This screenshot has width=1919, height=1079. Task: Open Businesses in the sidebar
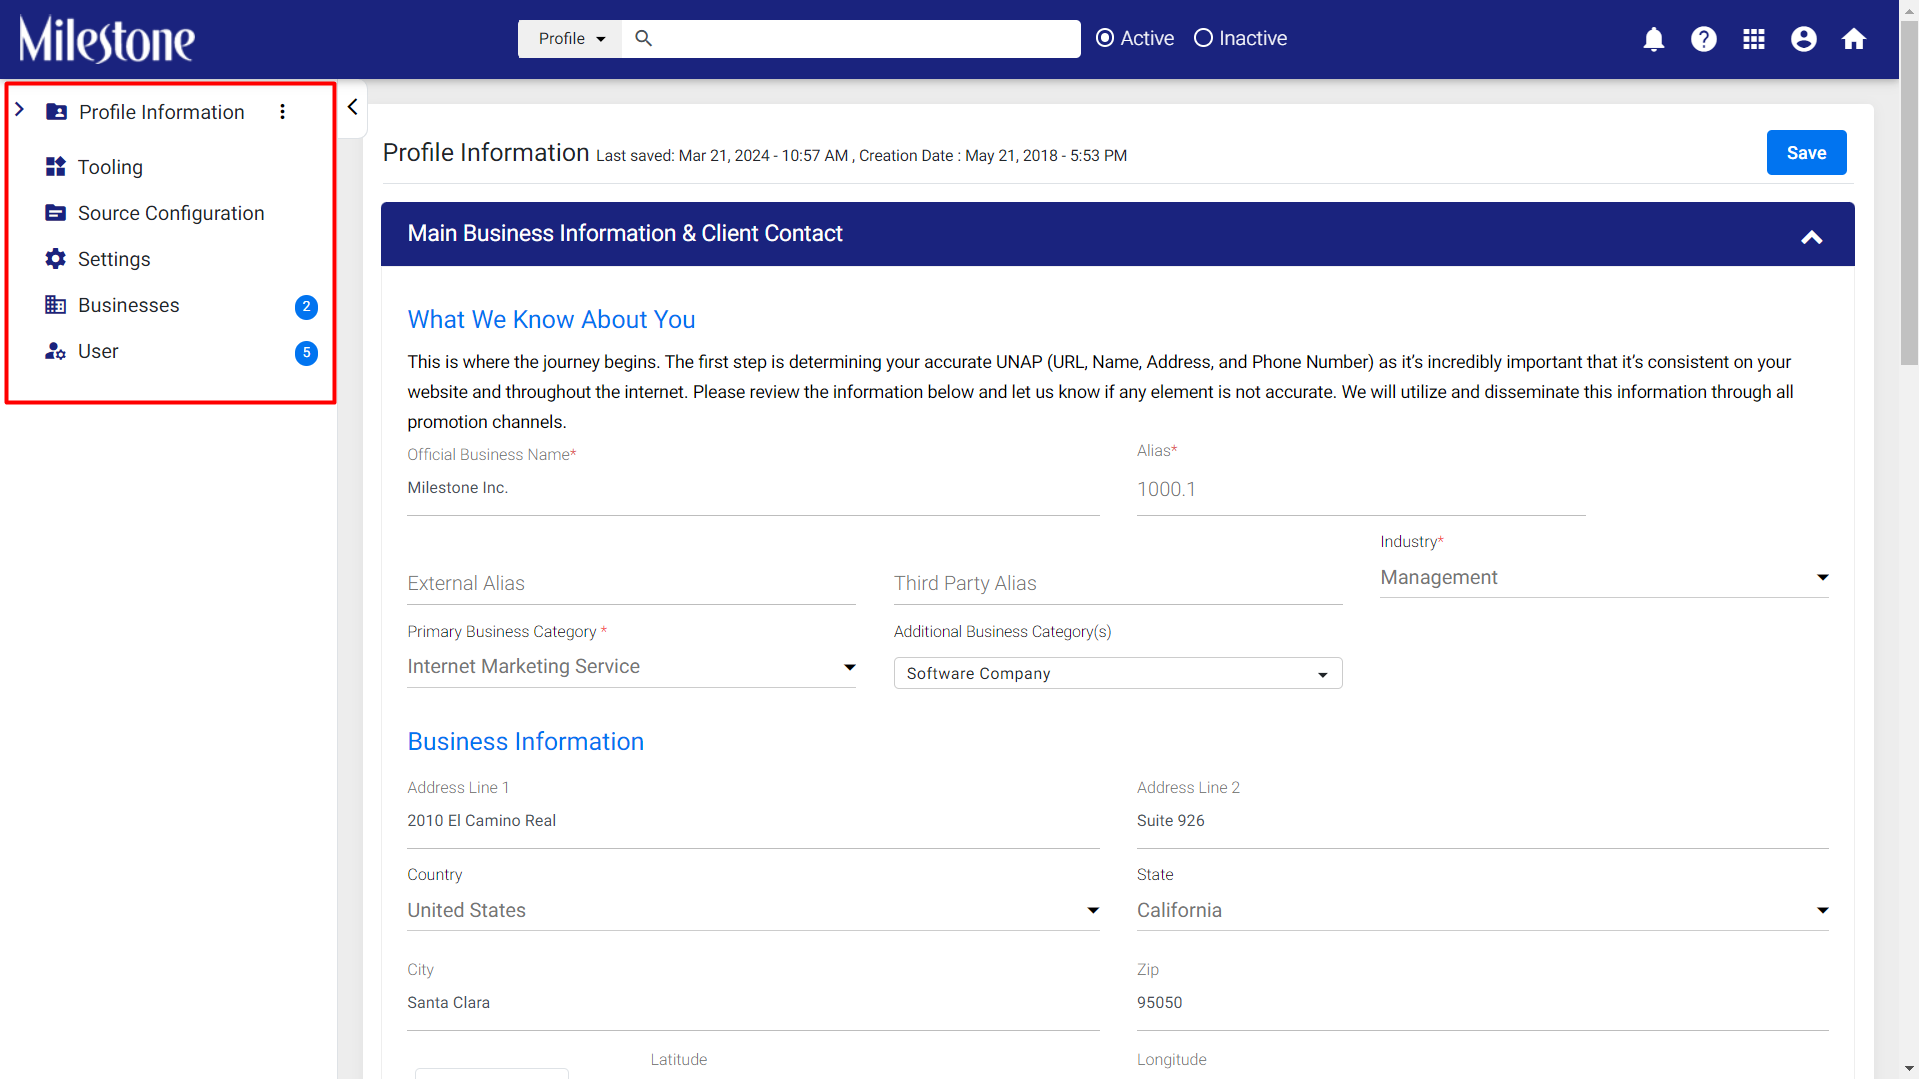pyautogui.click(x=129, y=305)
